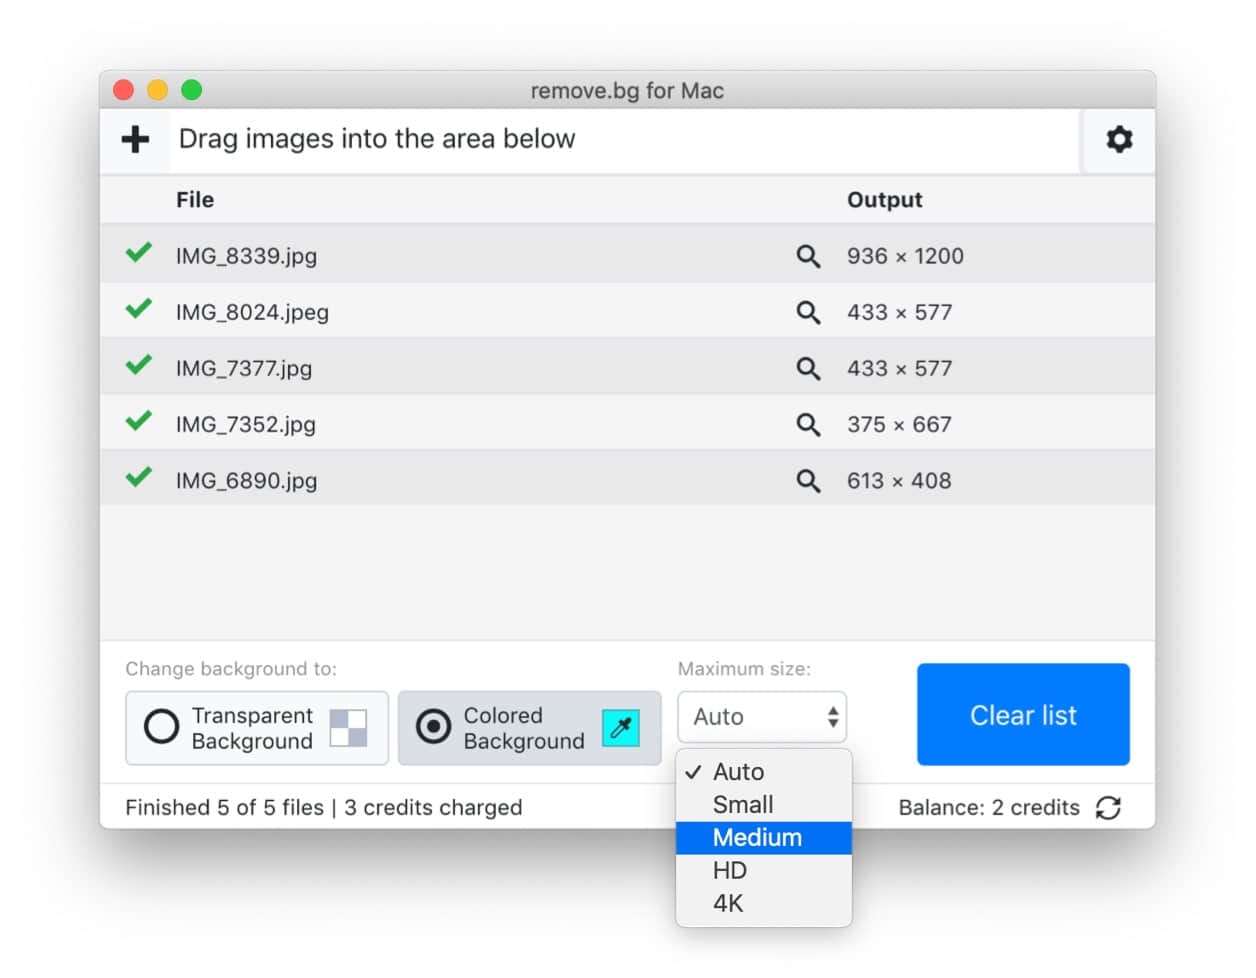Minimize the window with the yellow button
The image size is (1256, 978).
tap(157, 91)
